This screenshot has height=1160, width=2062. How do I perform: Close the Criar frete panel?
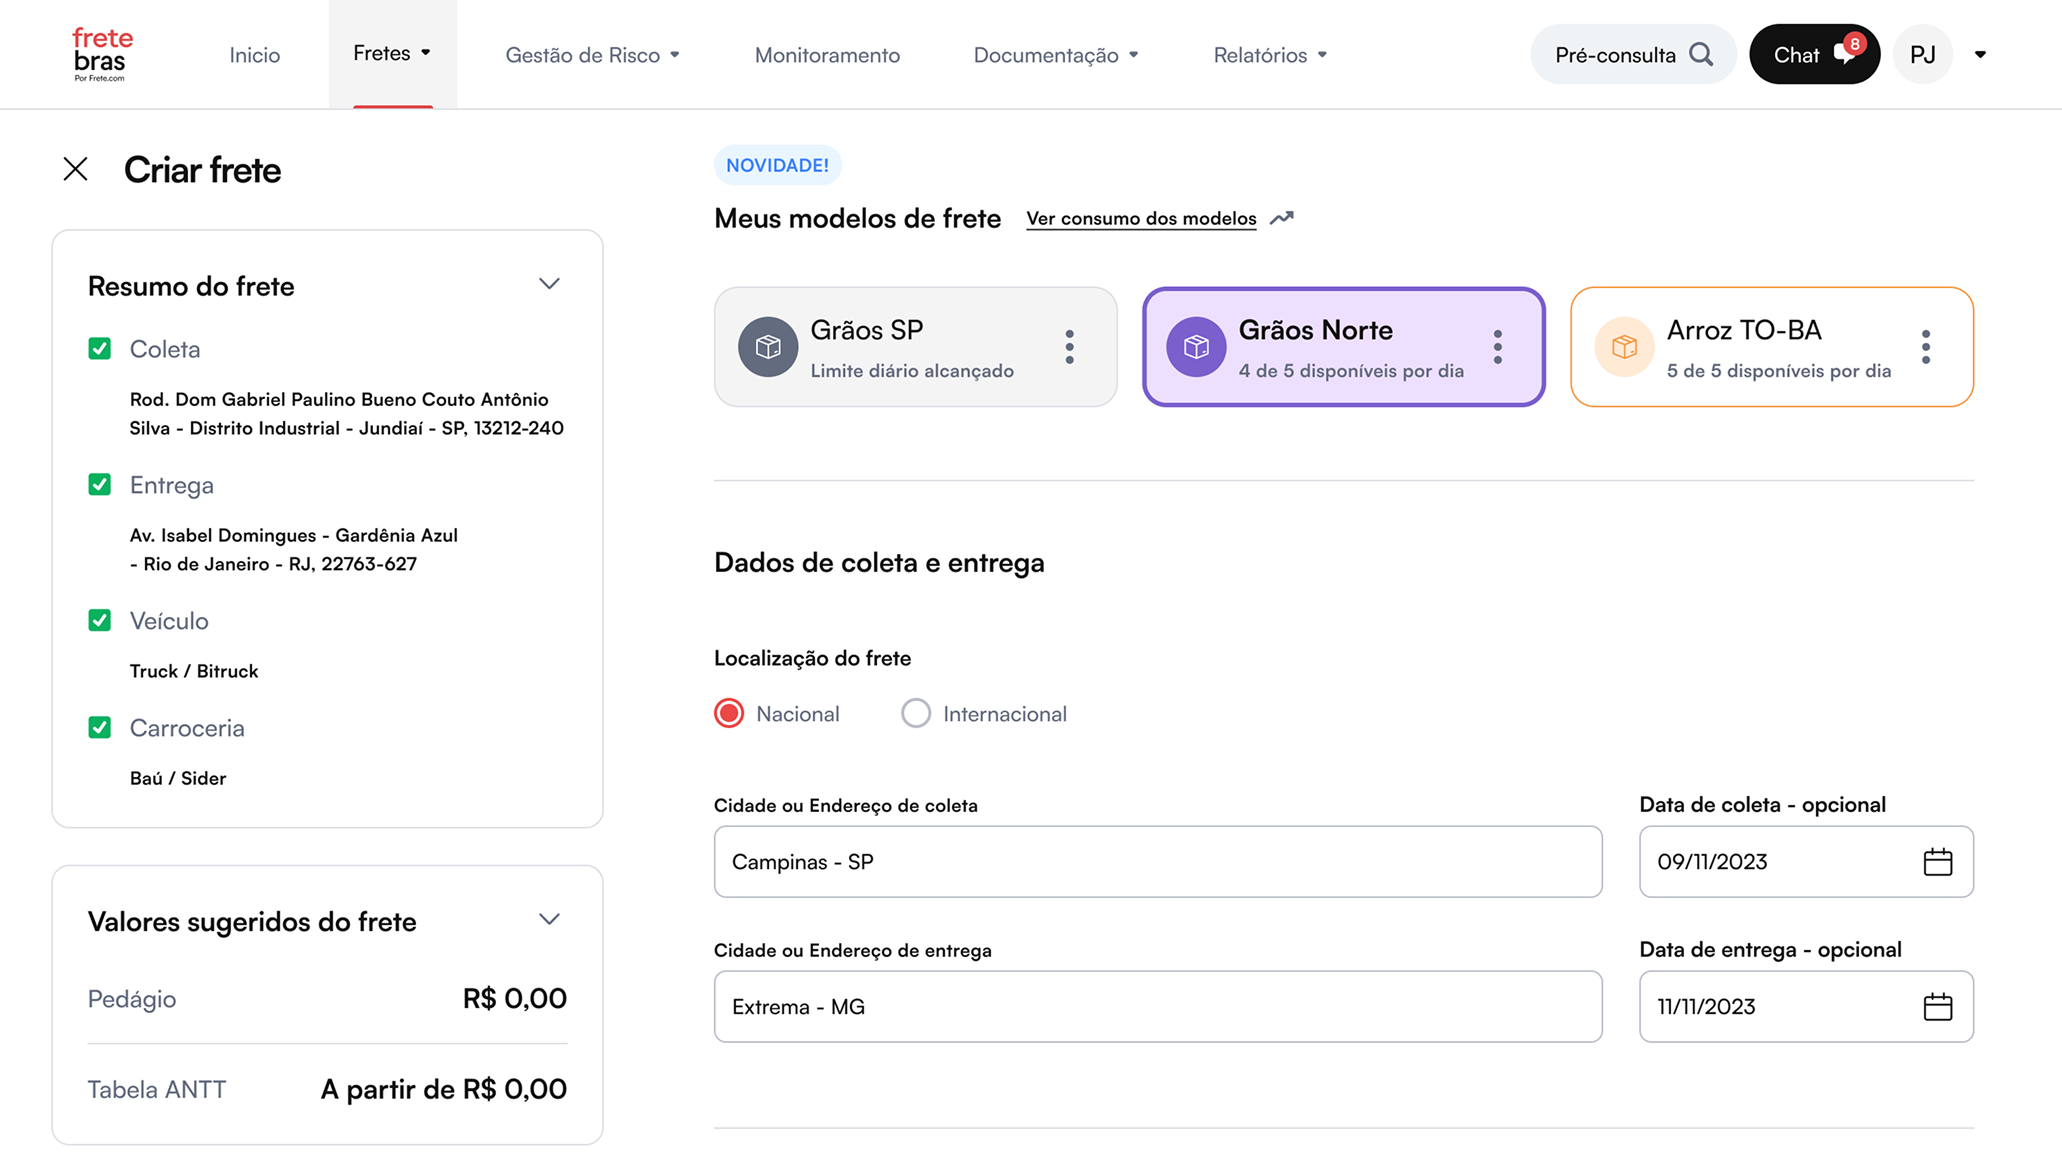click(75, 169)
